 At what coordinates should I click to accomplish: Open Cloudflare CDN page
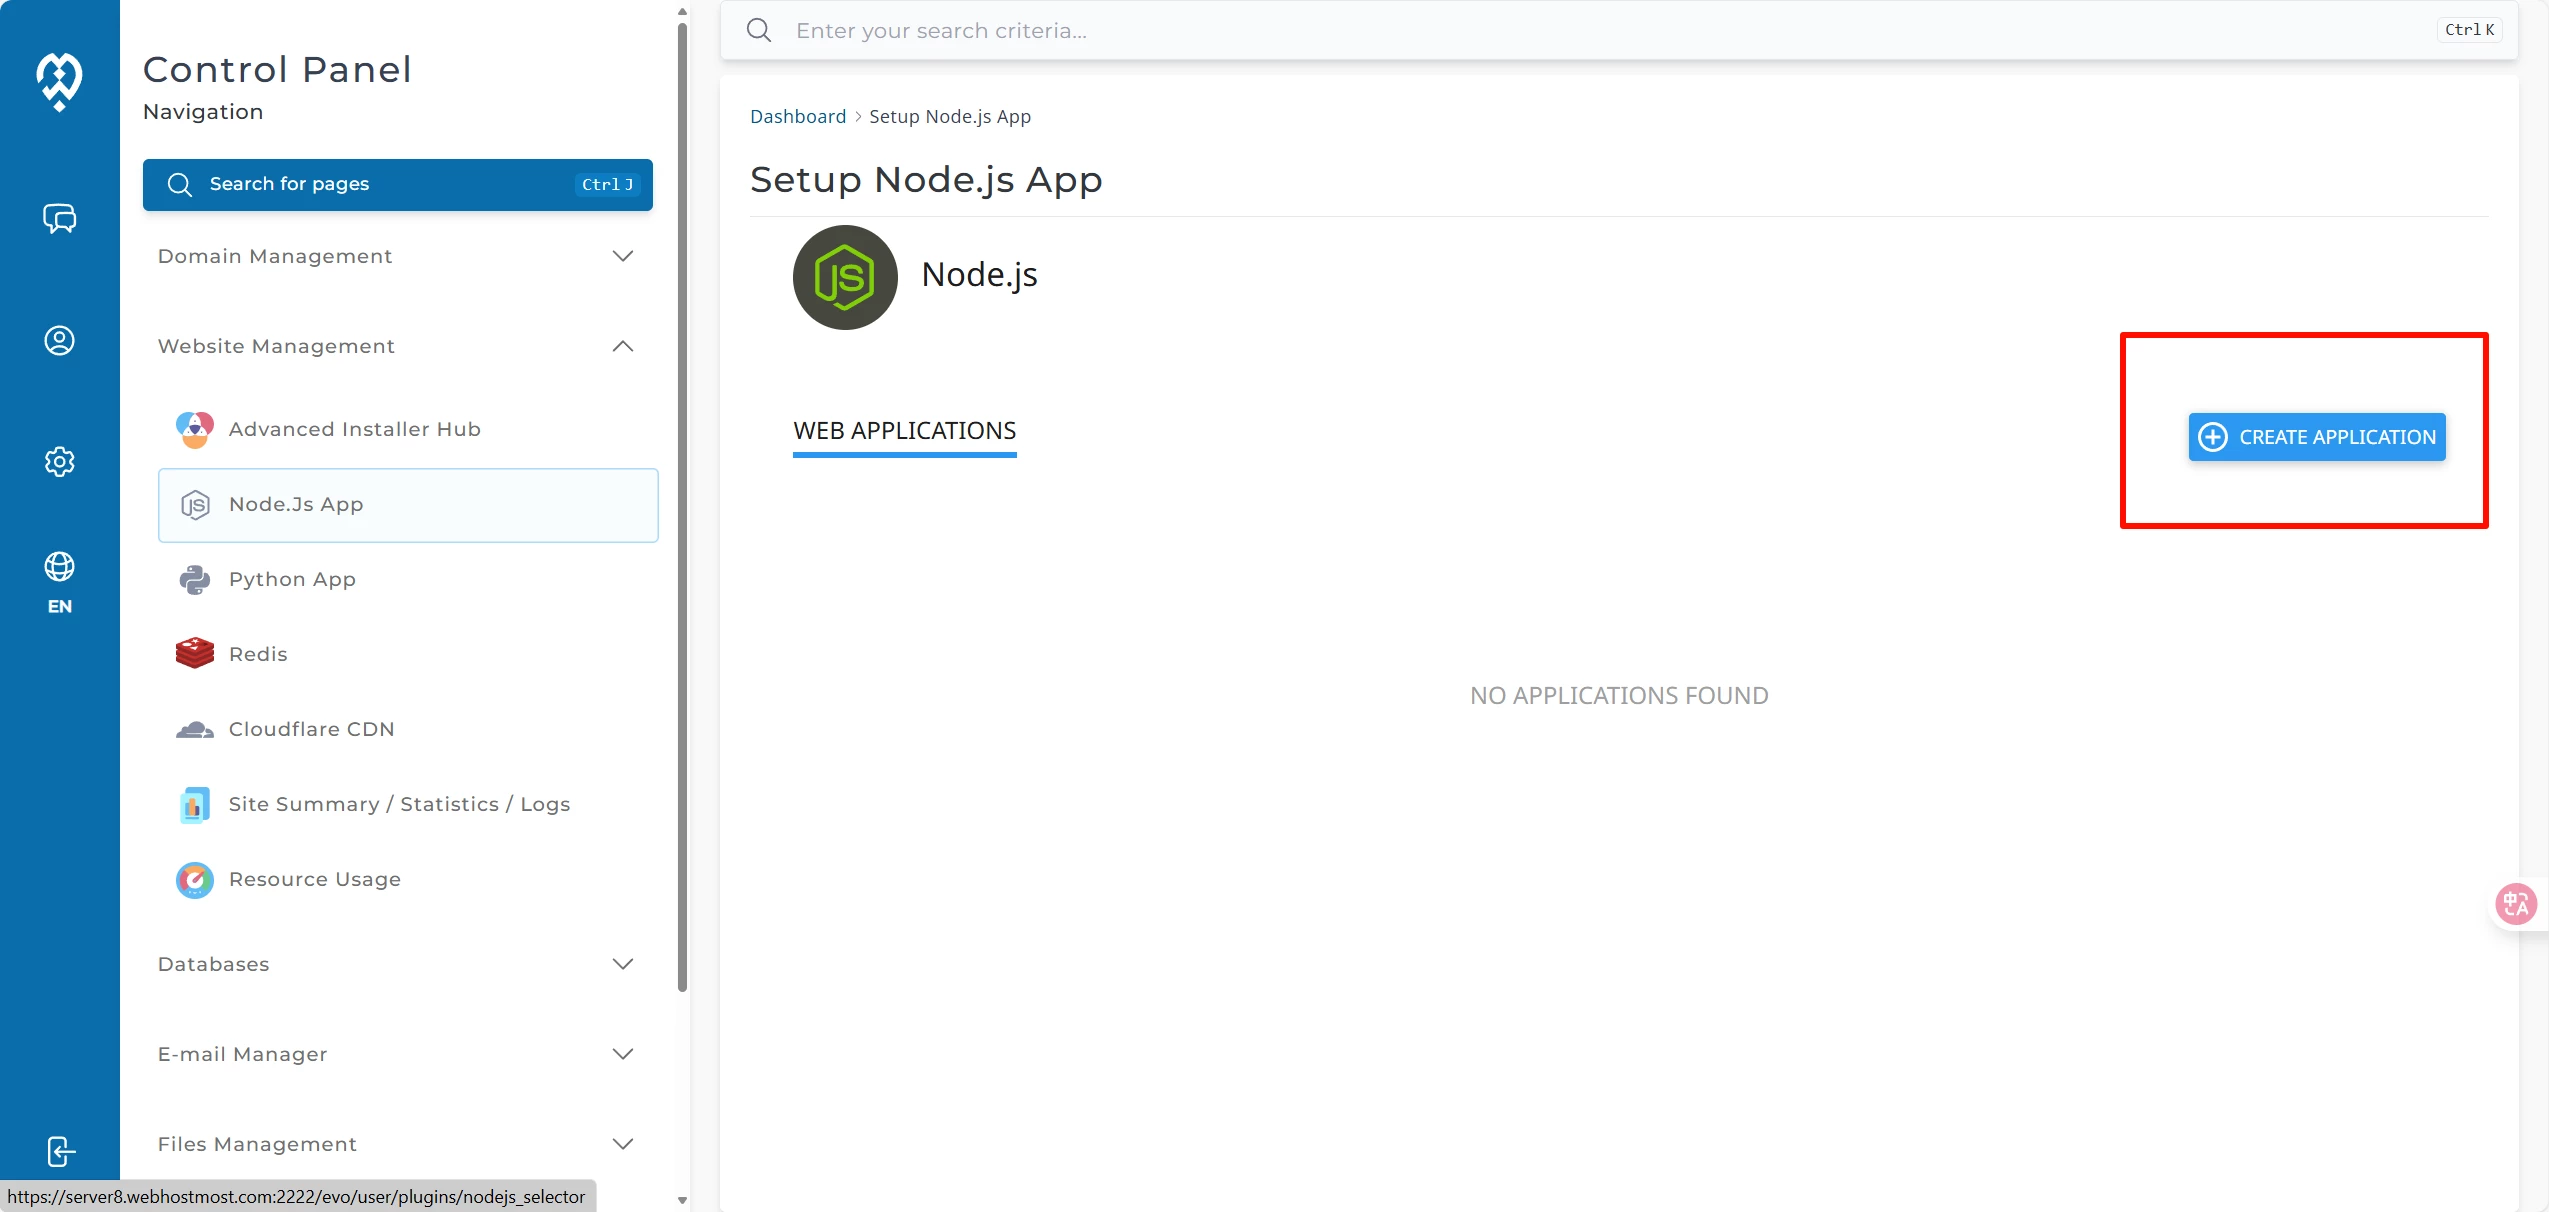[311, 729]
